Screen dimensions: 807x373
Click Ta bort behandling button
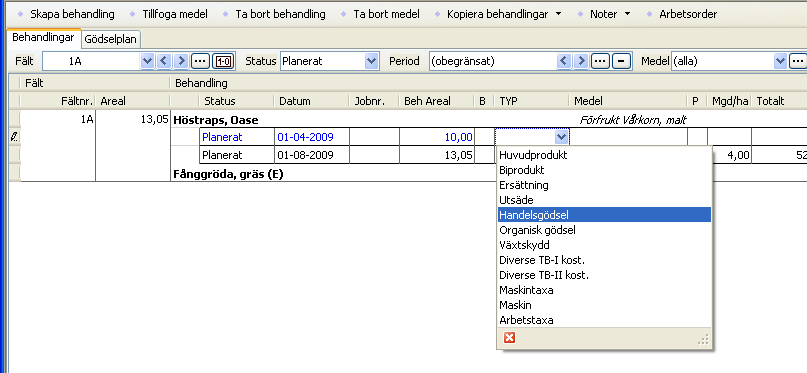274,14
